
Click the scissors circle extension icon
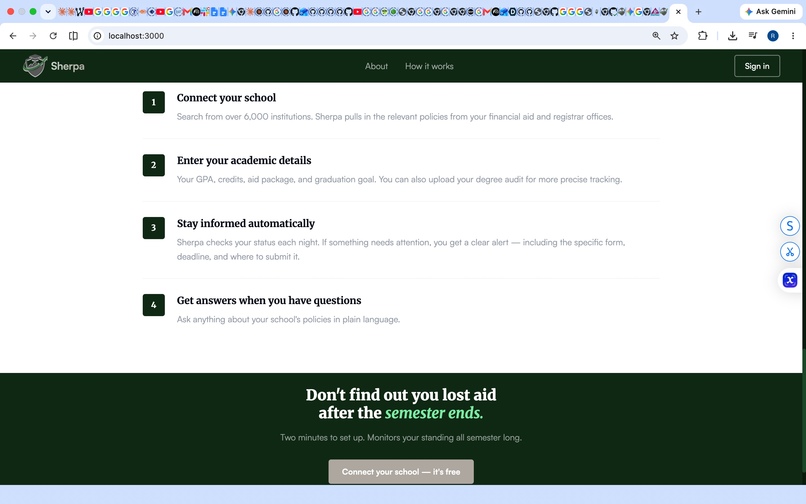[790, 251]
